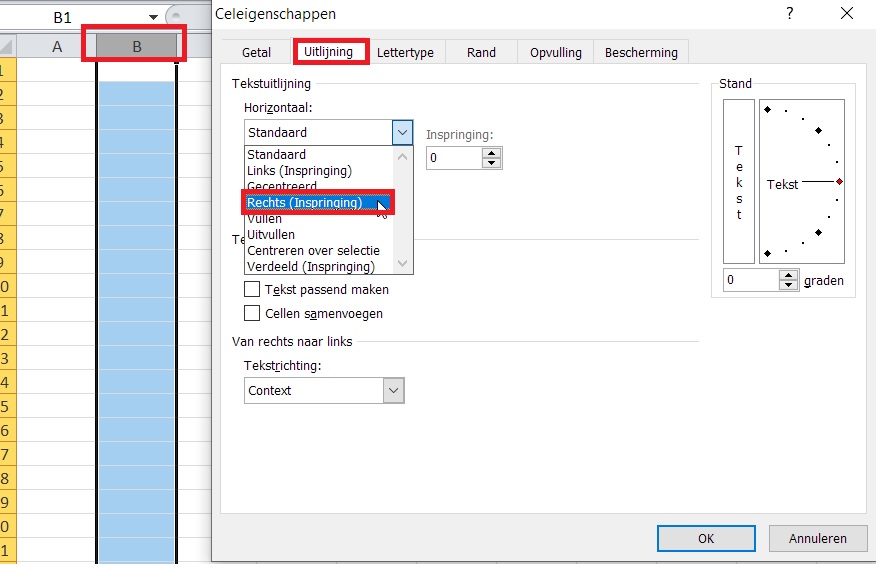This screenshot has width=896, height=581.
Task: Enable Tekst passend maken checkbox
Action: click(x=253, y=289)
